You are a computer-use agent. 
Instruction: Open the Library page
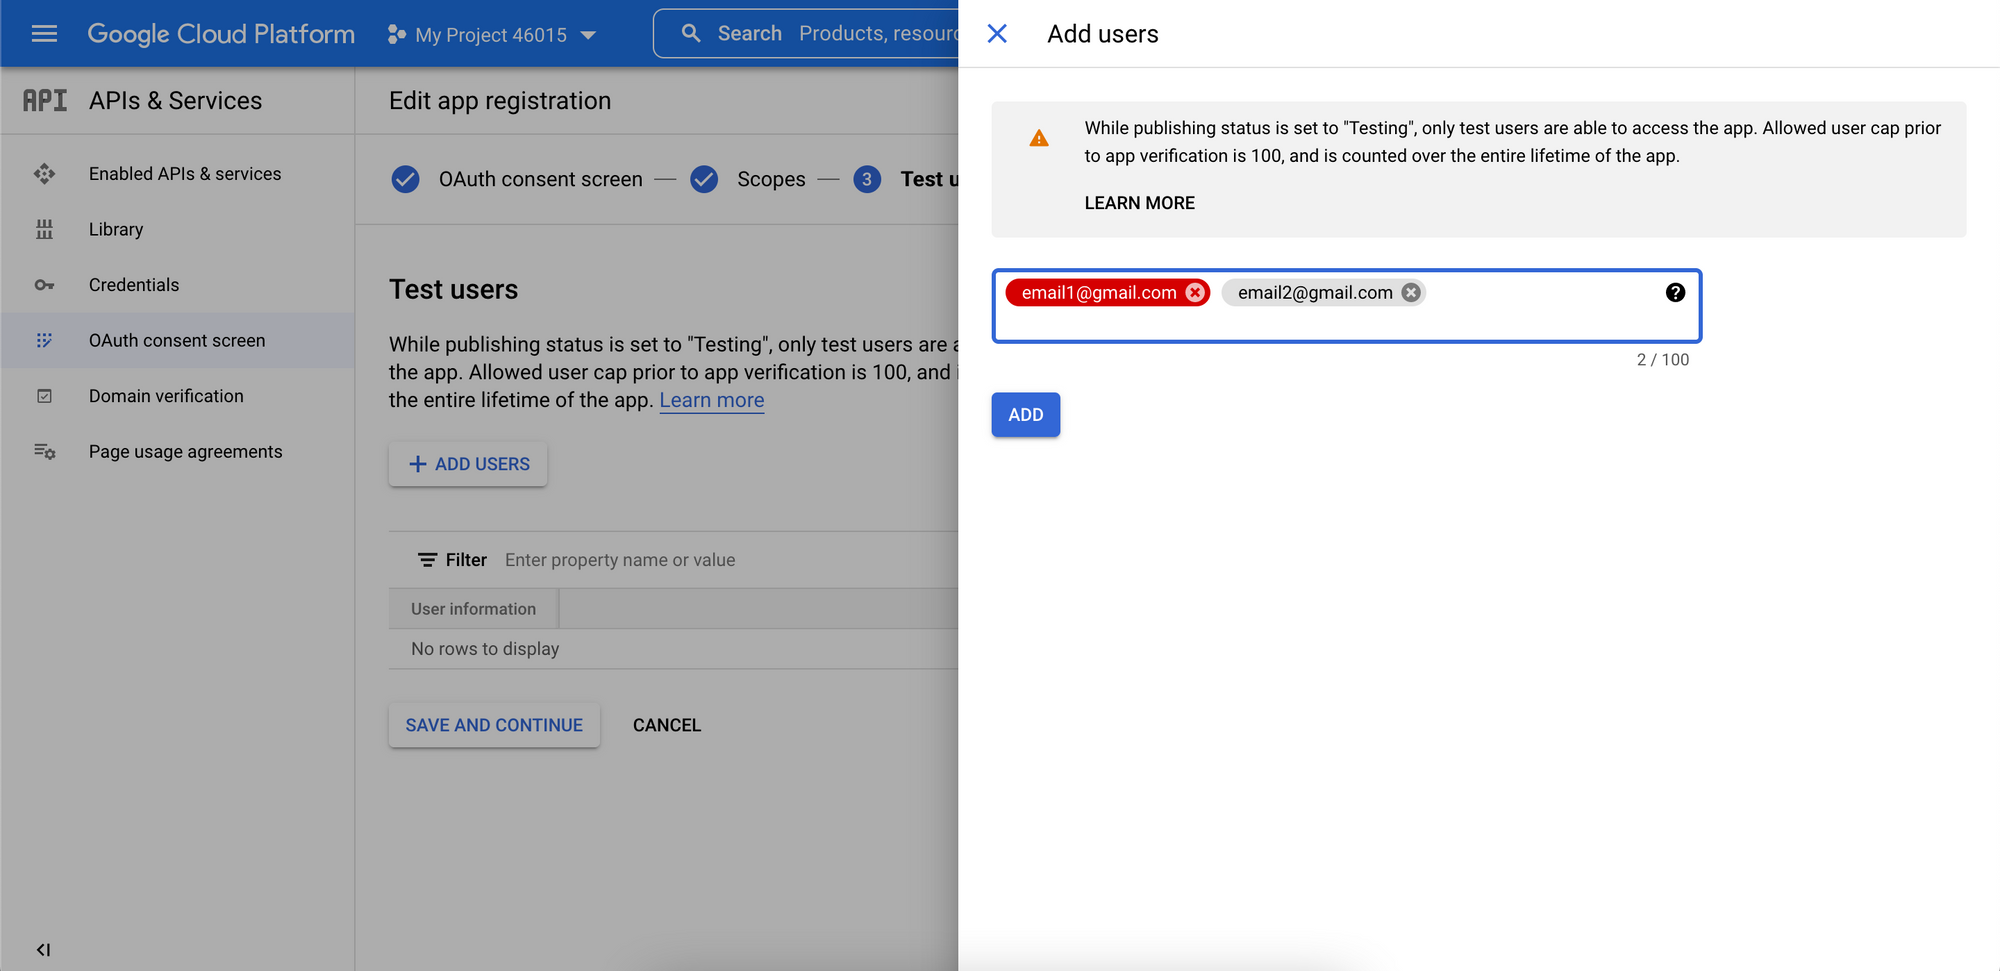pyautogui.click(x=116, y=229)
